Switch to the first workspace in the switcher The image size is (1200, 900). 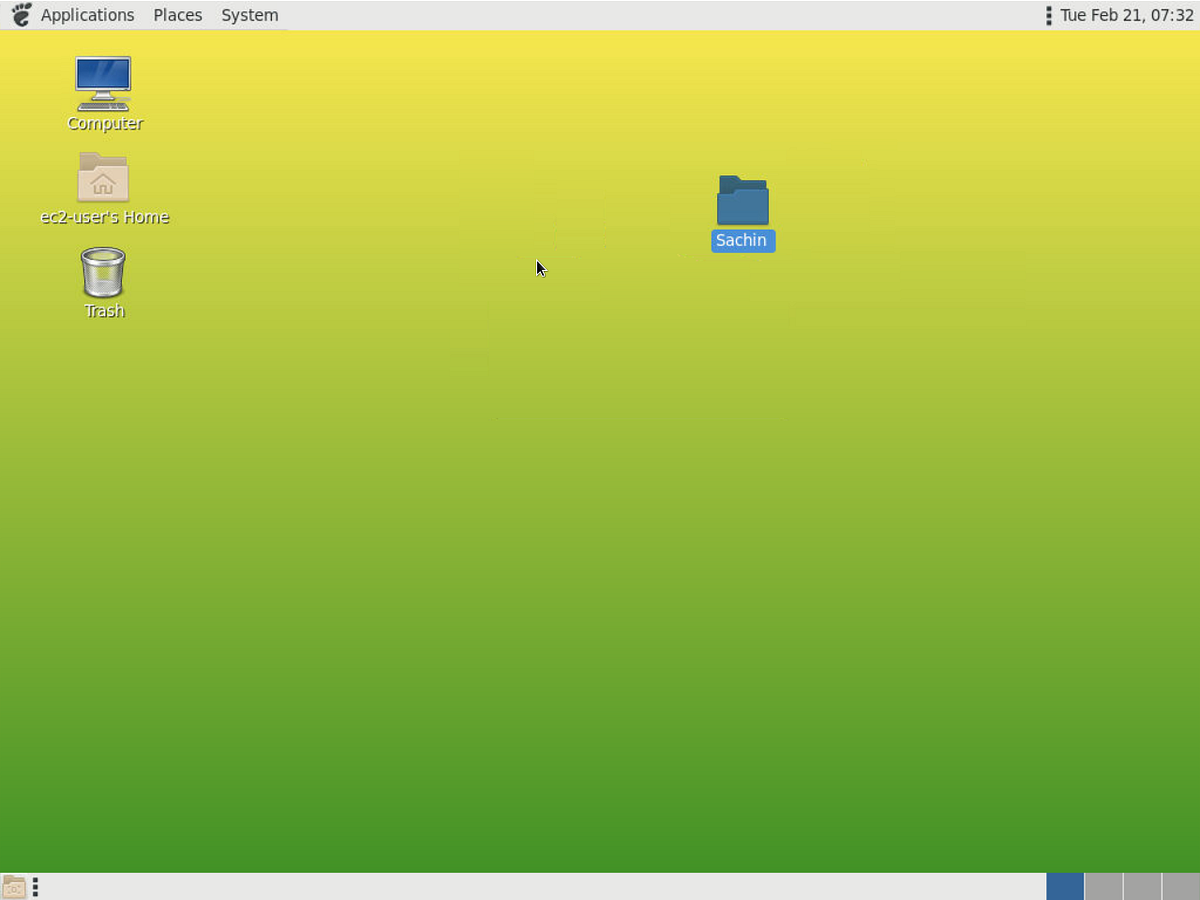coord(1064,886)
